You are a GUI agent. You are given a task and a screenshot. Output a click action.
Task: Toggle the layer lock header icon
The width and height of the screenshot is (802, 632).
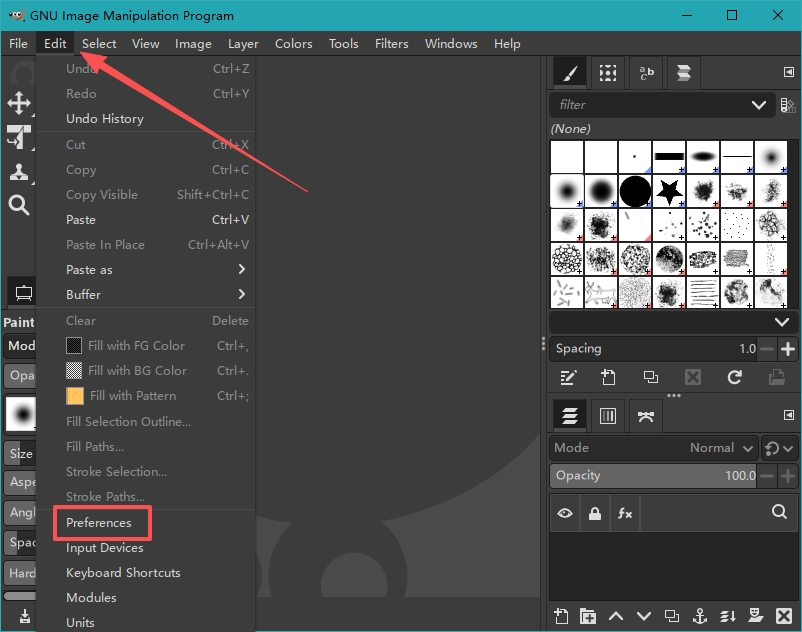594,513
